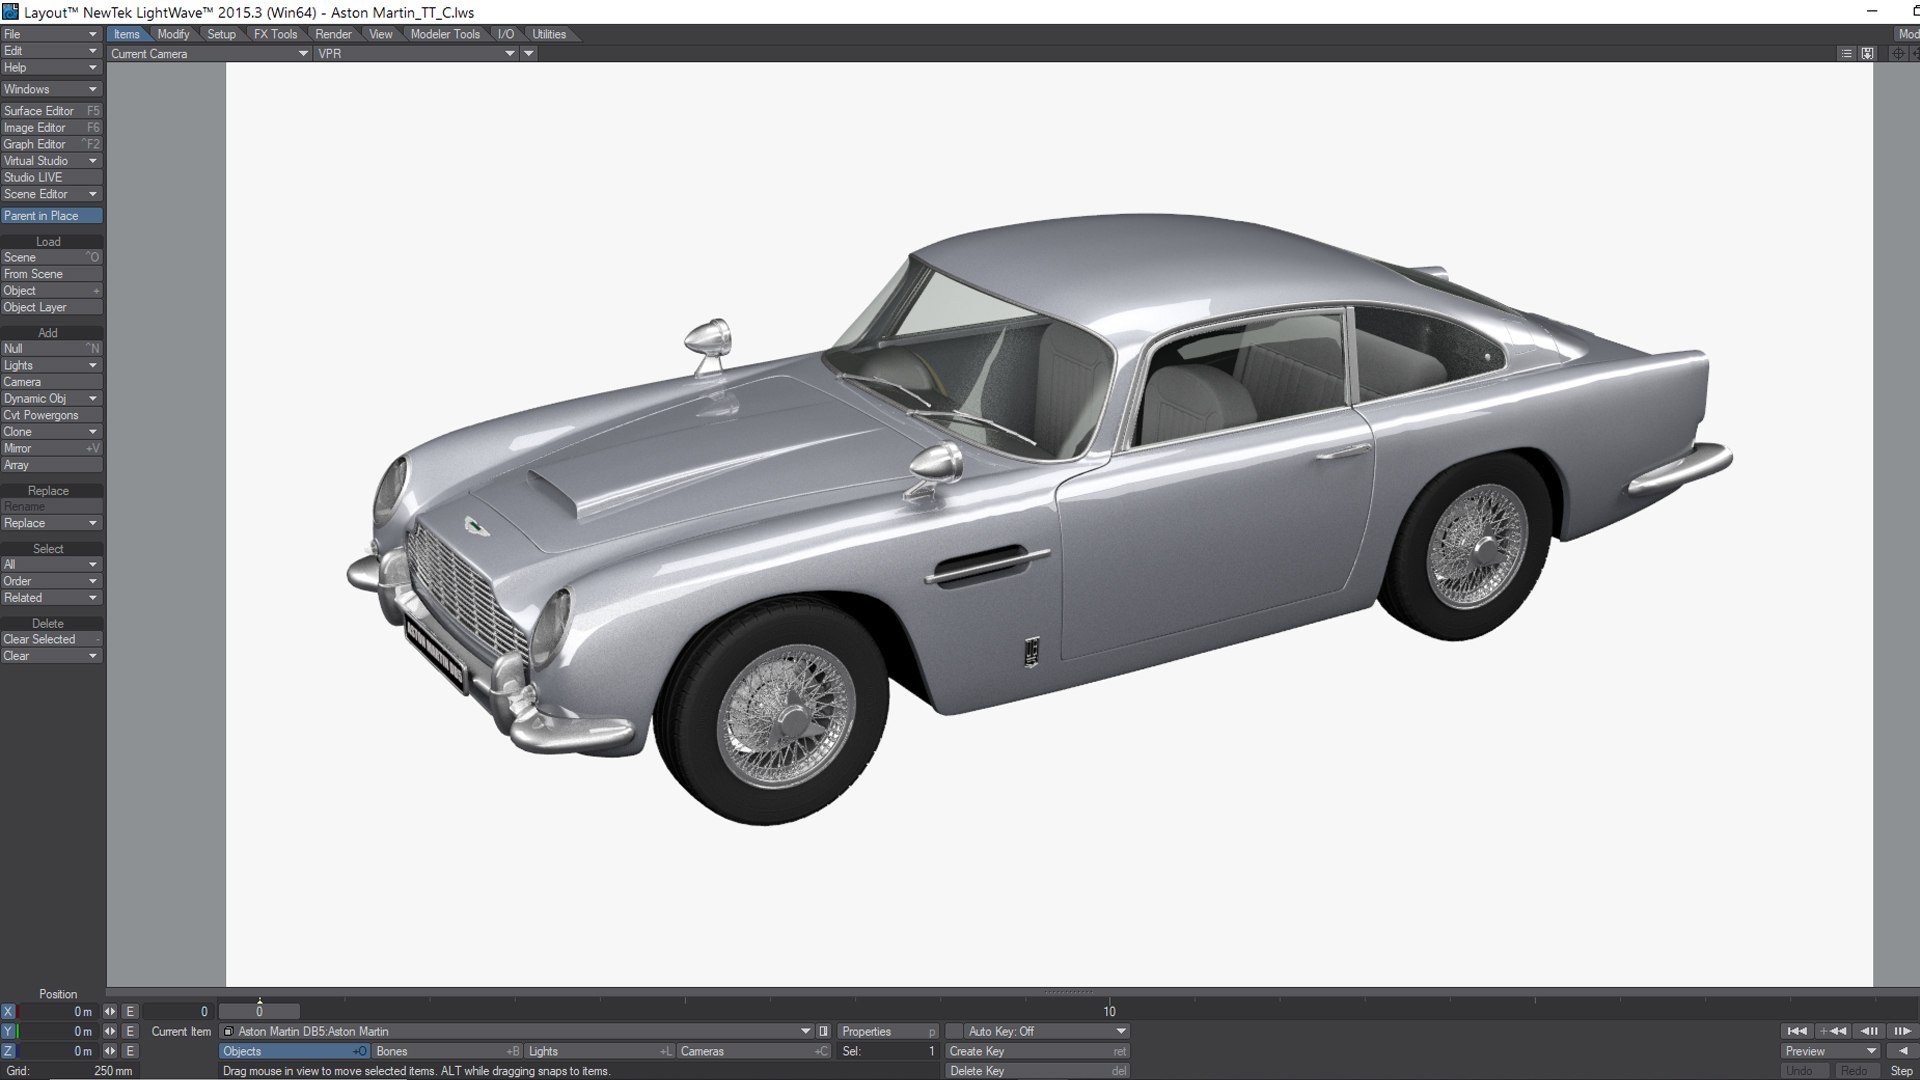
Task: Switch edit mode to Cameras
Action: [754, 1052]
